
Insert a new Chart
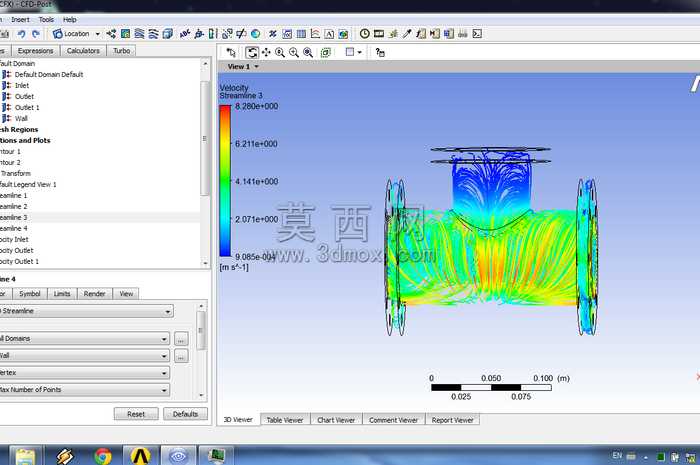(315, 34)
